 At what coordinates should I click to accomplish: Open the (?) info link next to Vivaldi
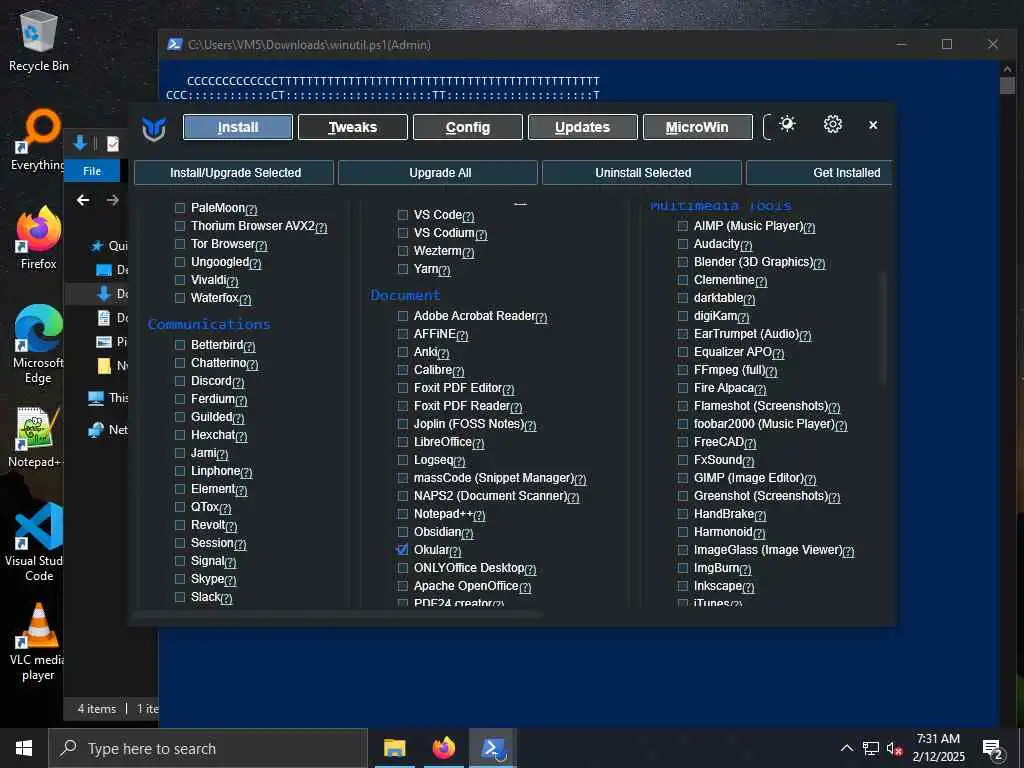click(232, 281)
